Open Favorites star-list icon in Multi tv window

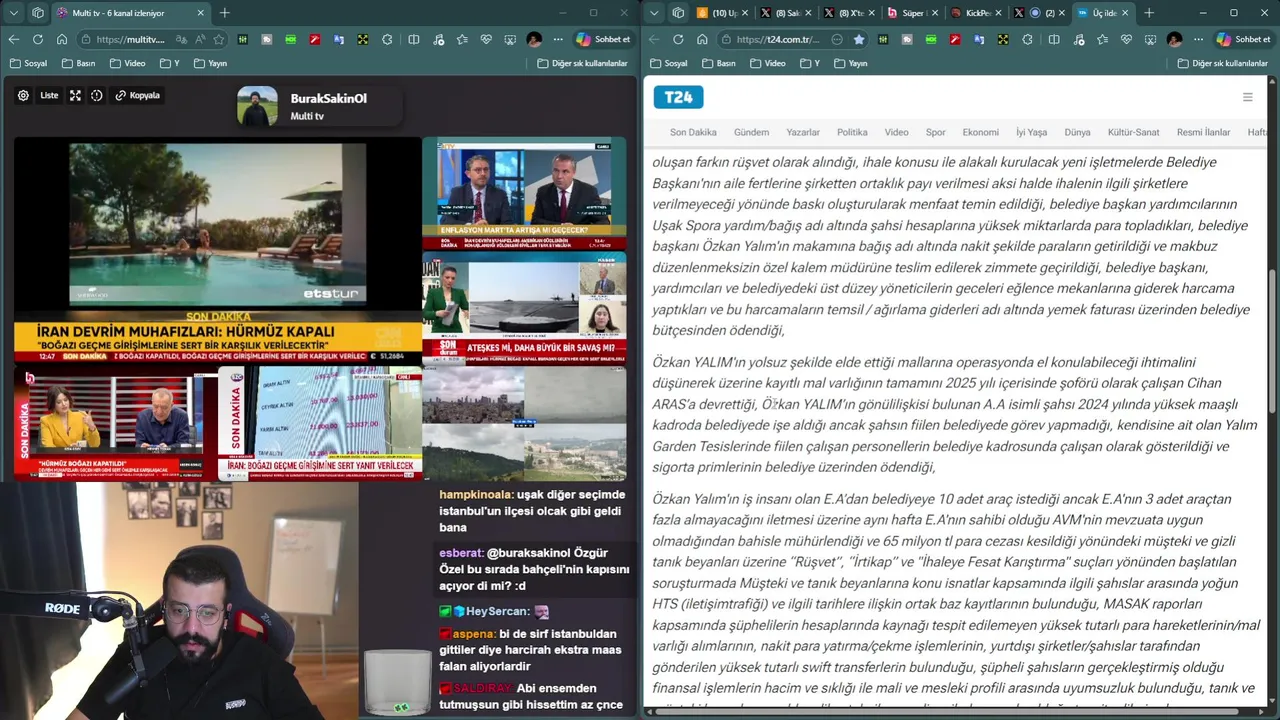click(462, 40)
